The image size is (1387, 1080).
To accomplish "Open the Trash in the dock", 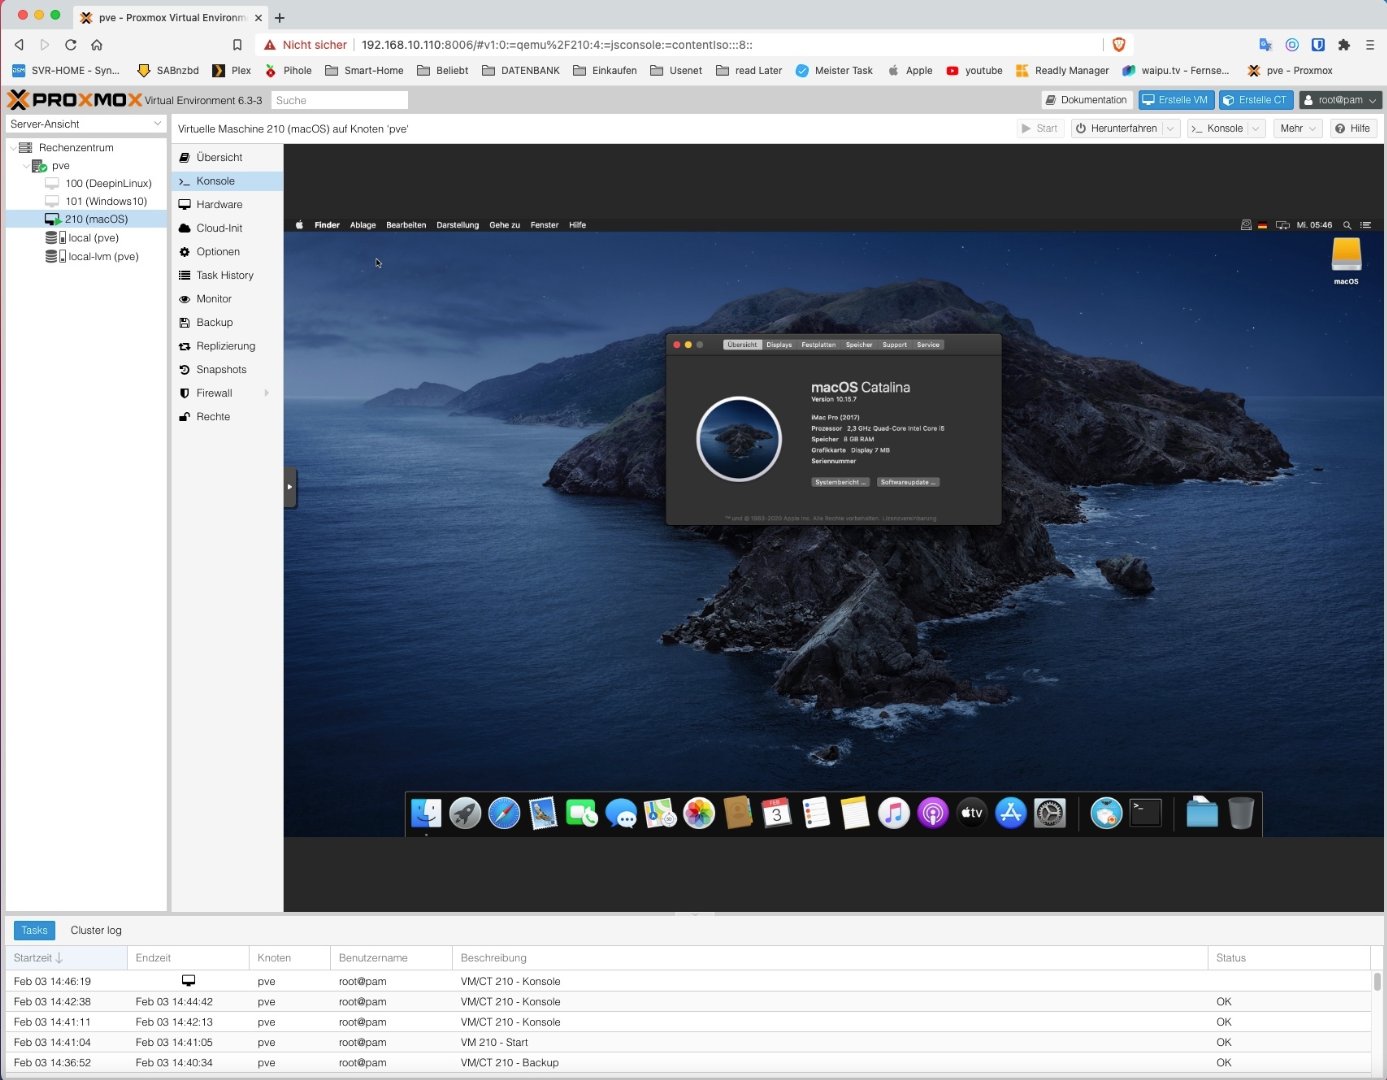I will [x=1240, y=813].
